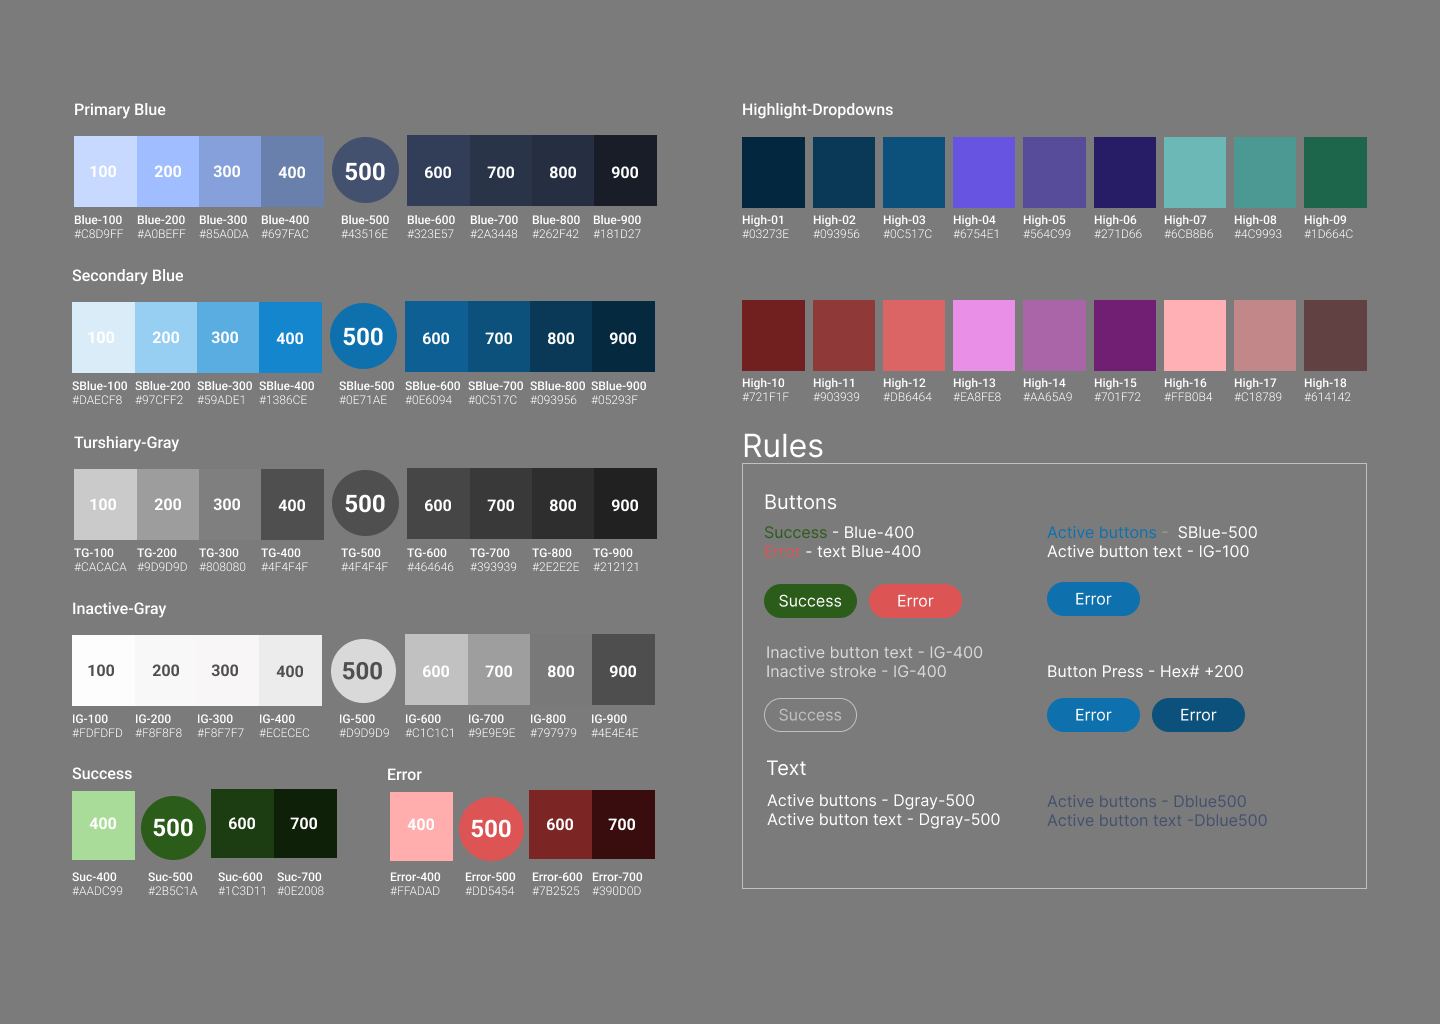Choose the Blue-900 swatch
This screenshot has height=1024, width=1440.
625,171
